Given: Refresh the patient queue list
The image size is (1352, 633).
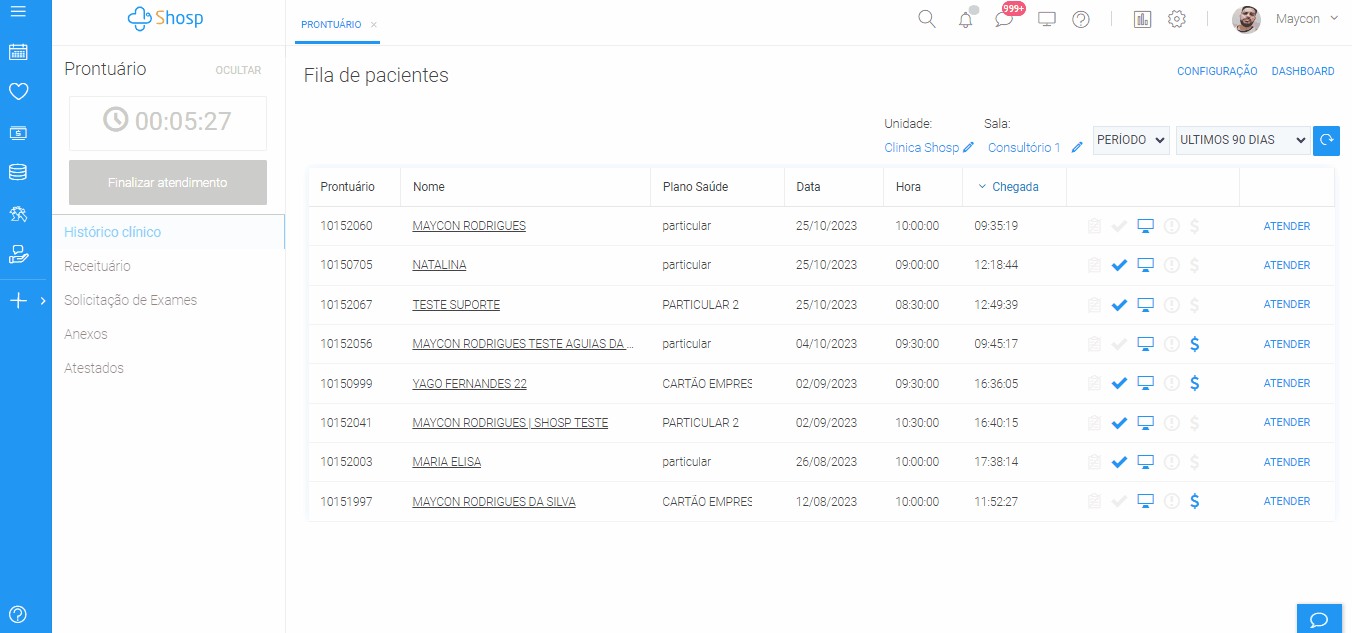Looking at the screenshot, I should click(1326, 141).
